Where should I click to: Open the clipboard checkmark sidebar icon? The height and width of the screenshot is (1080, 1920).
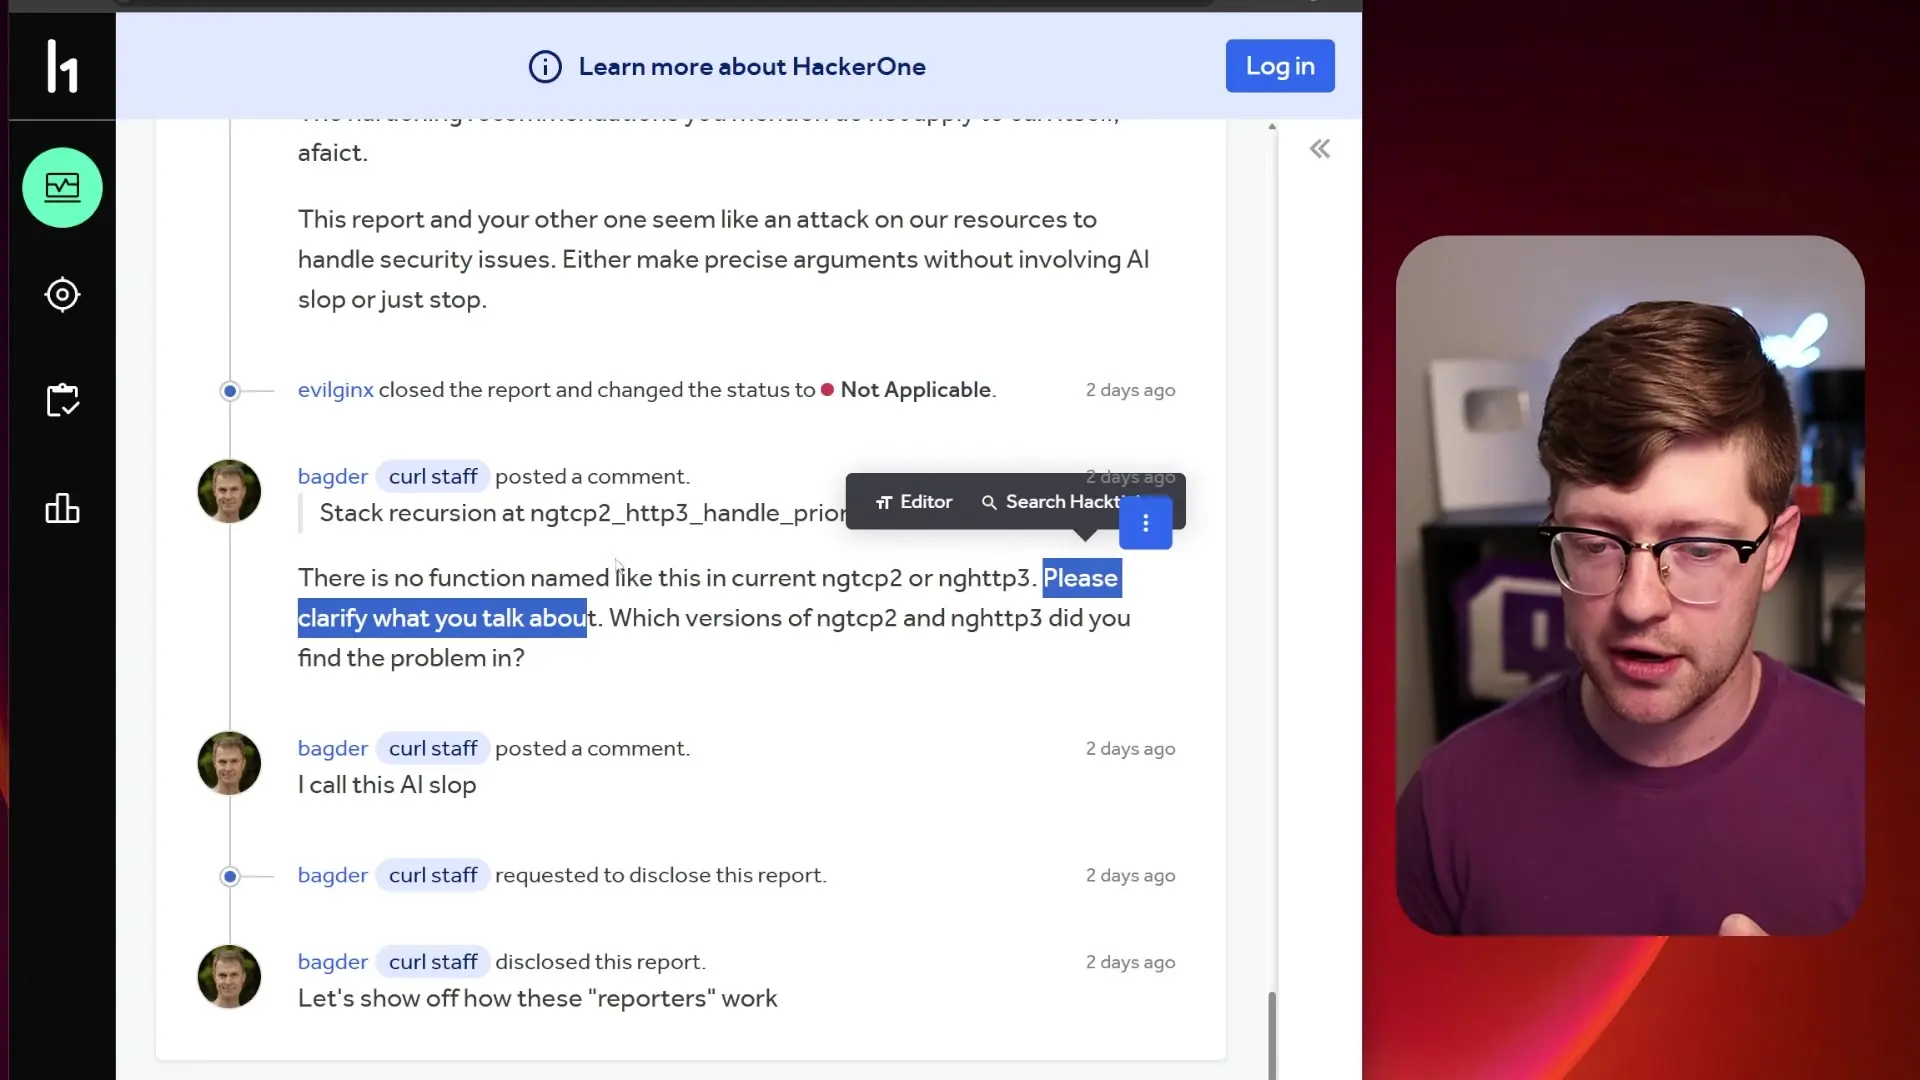click(62, 400)
